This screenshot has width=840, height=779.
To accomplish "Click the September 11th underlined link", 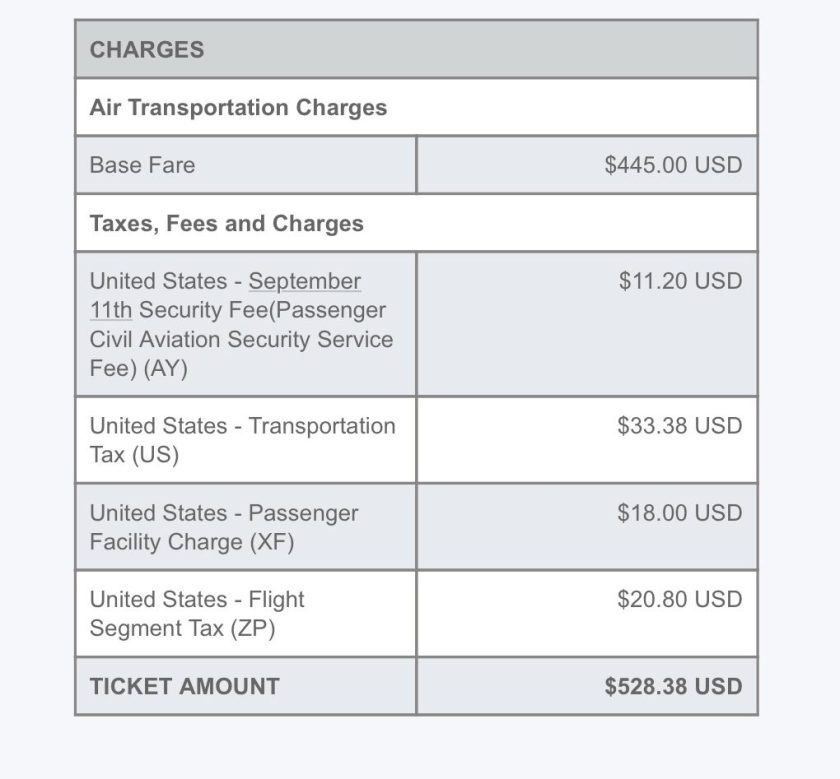I will point(304,282).
